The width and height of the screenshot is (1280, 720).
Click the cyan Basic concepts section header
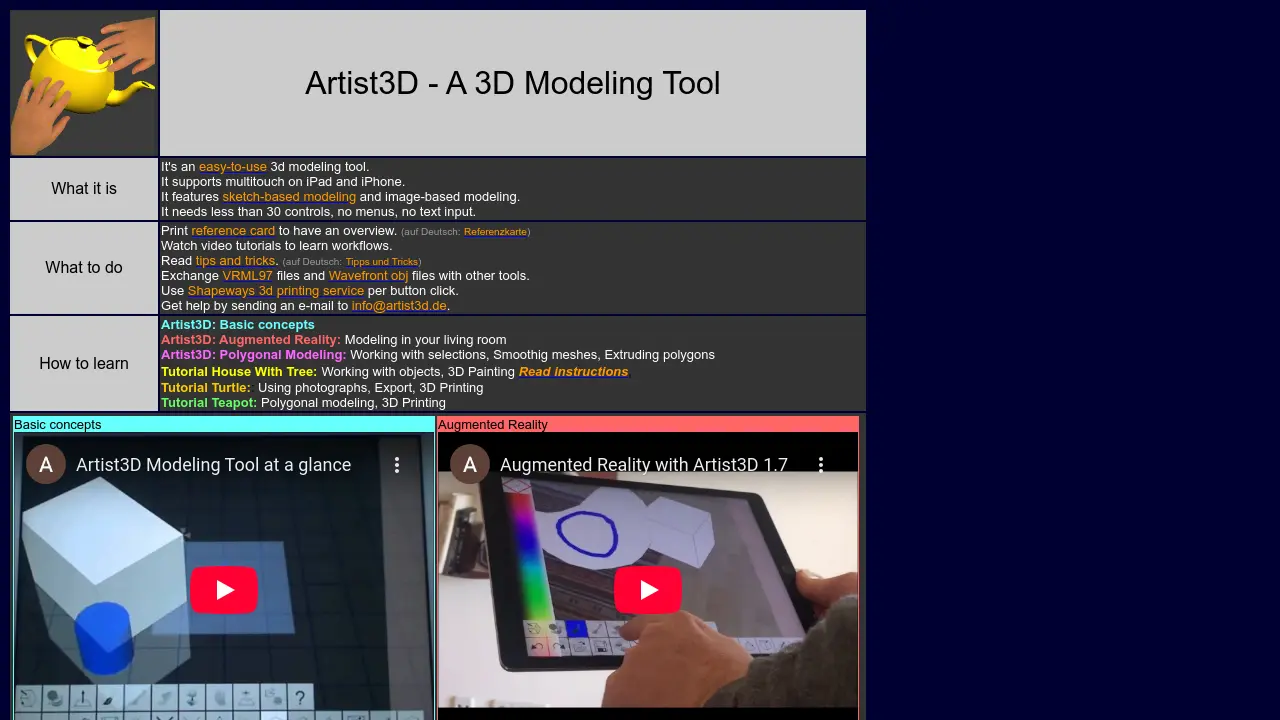[x=224, y=425]
